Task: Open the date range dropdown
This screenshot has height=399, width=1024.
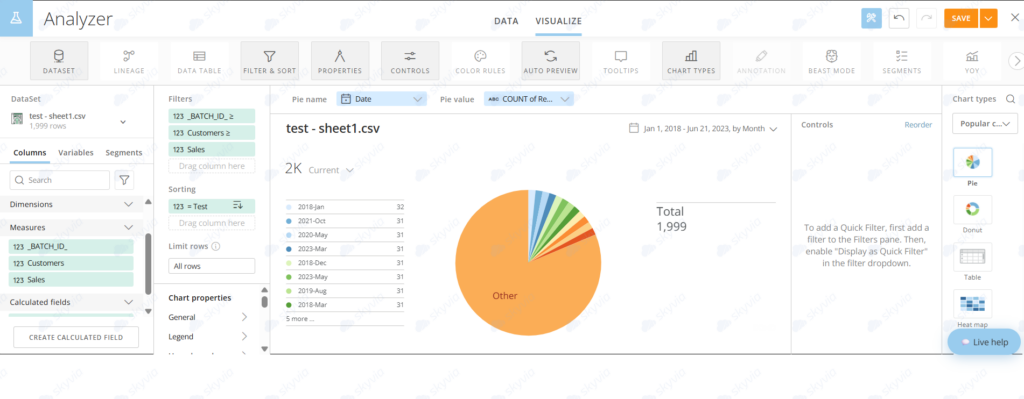Action: coord(703,129)
